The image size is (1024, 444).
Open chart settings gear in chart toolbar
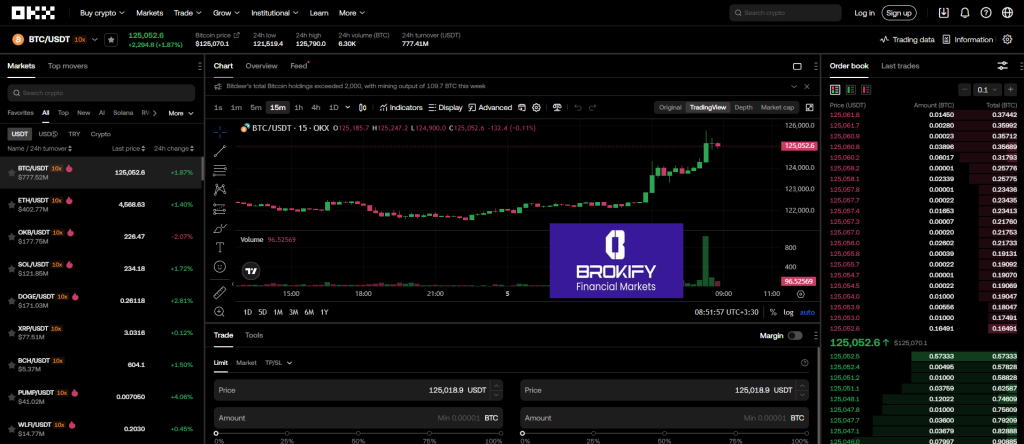pyautogui.click(x=536, y=107)
